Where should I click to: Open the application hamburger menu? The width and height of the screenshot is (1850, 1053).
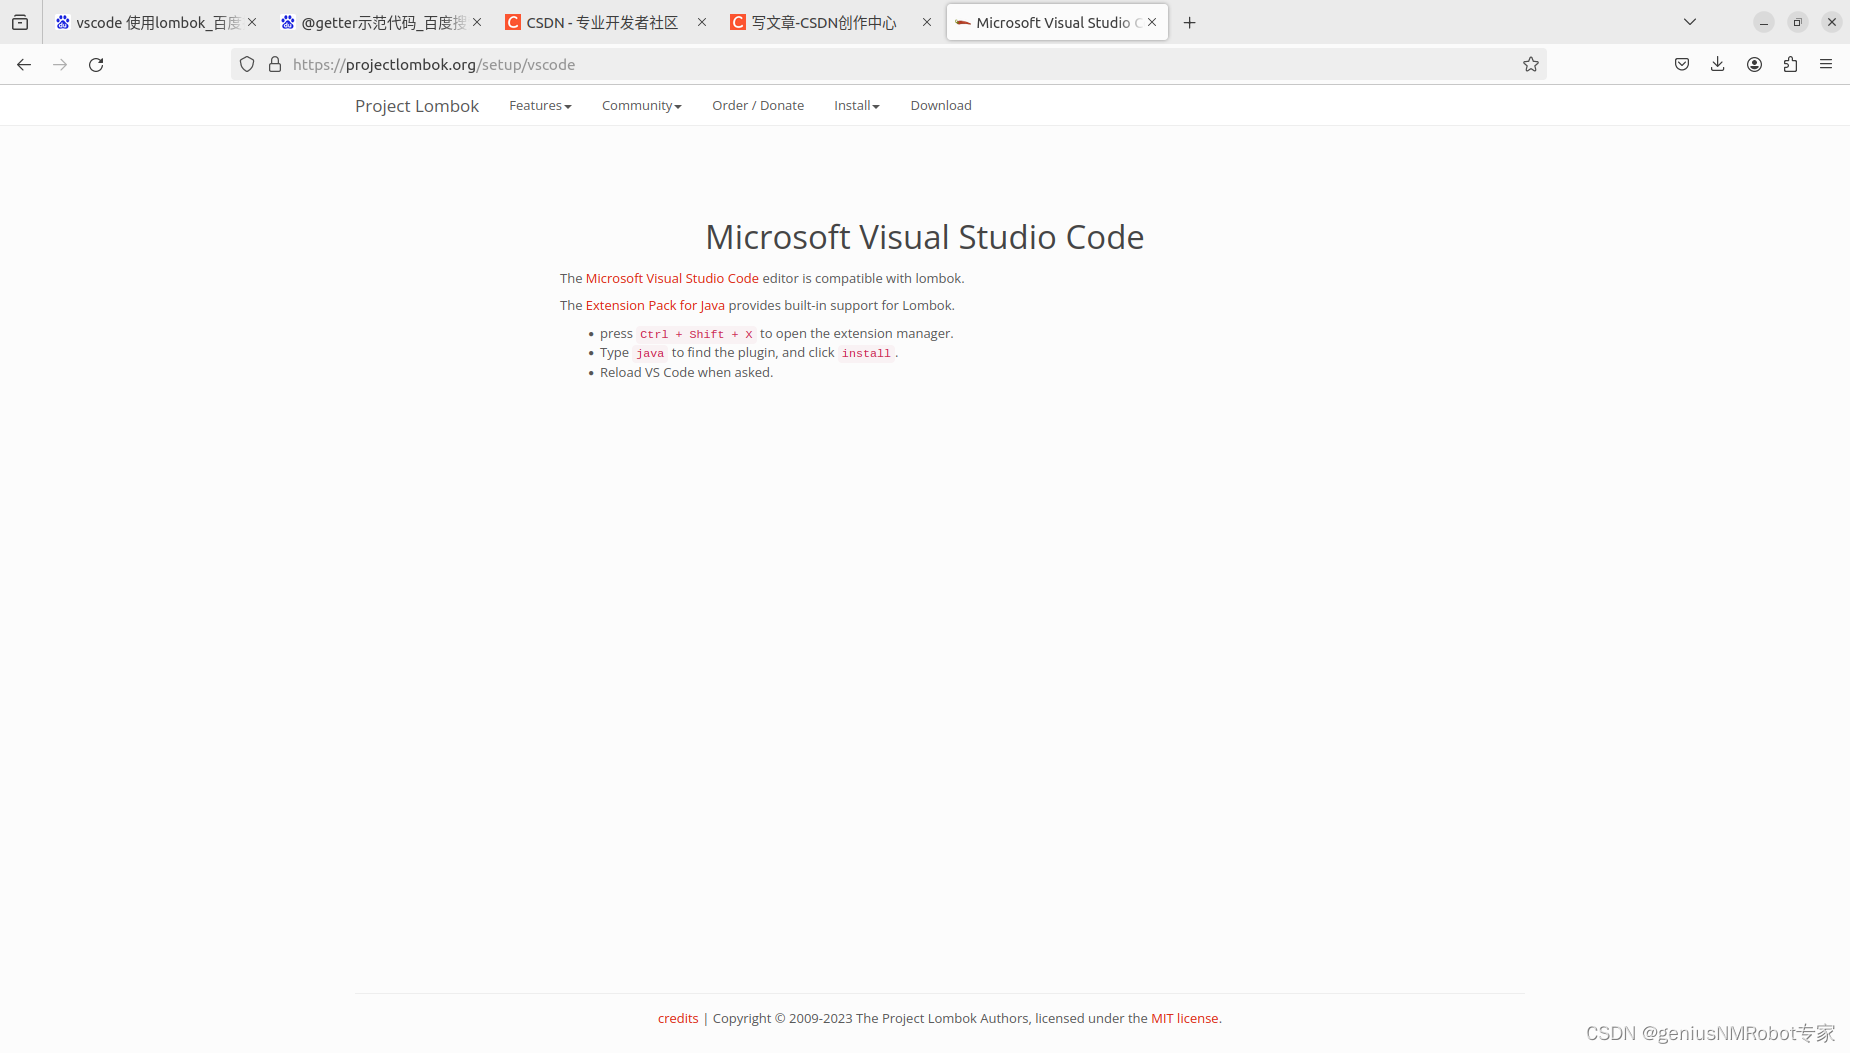pos(1826,64)
